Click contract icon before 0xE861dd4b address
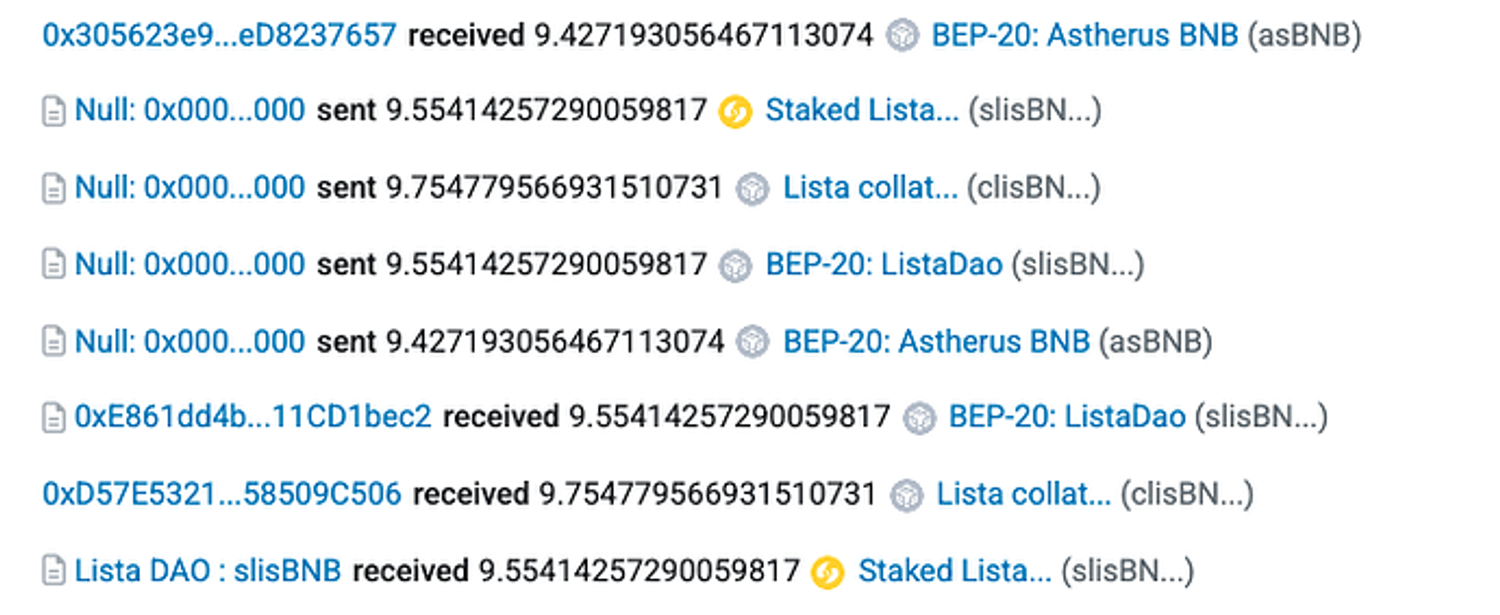The height and width of the screenshot is (615, 1500). point(54,418)
